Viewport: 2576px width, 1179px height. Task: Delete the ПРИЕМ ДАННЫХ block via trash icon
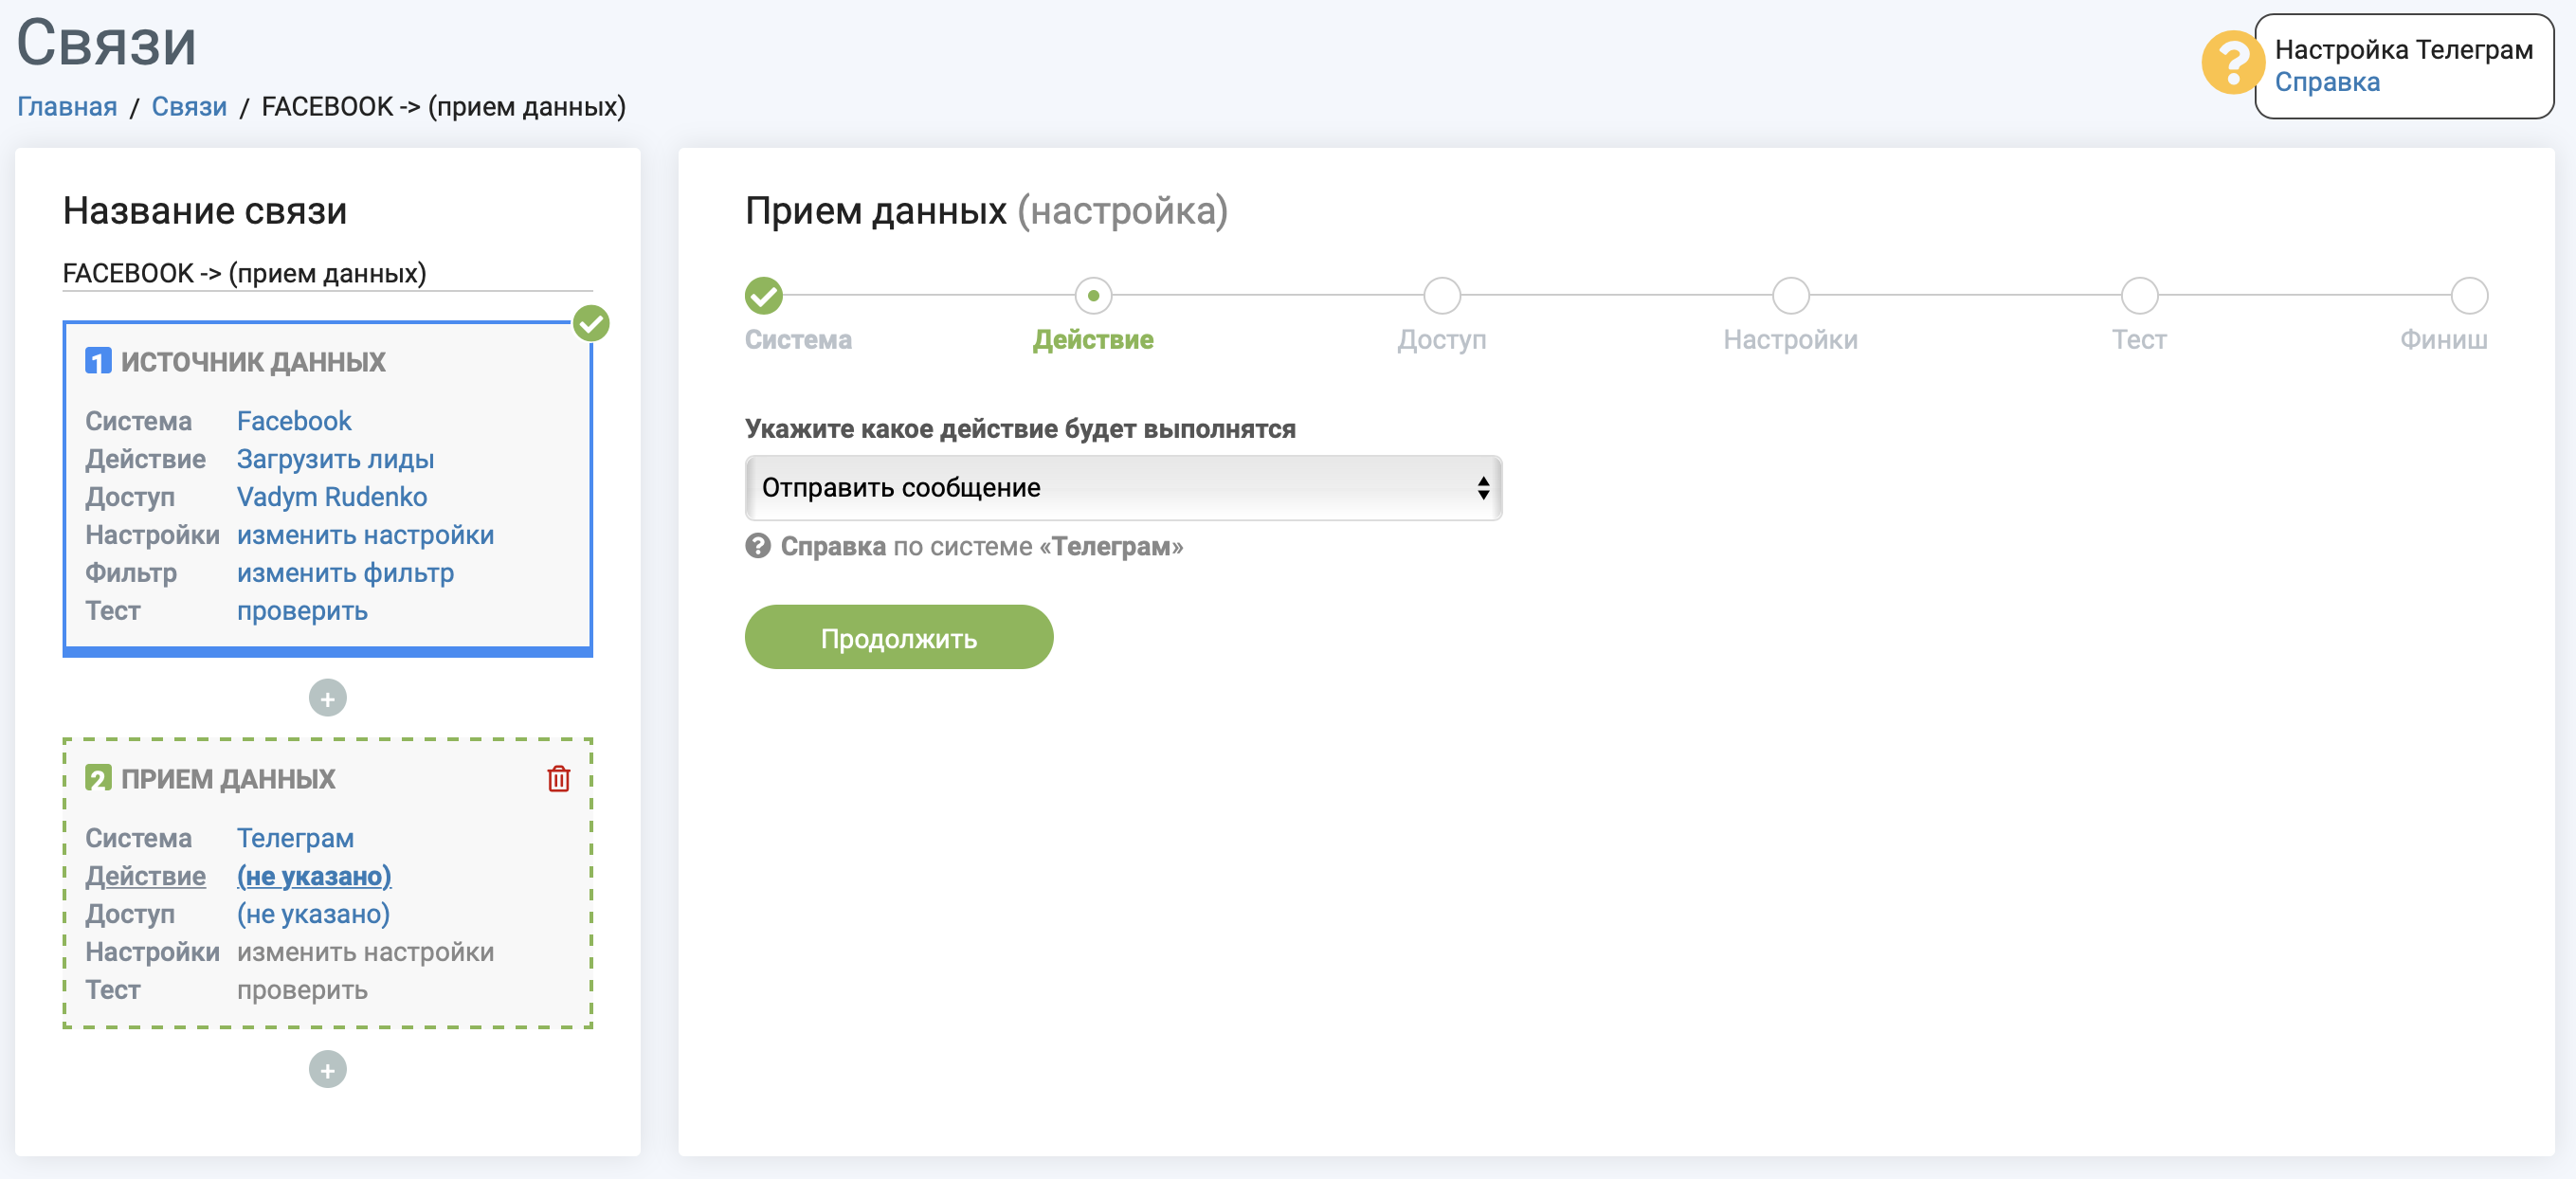click(558, 778)
